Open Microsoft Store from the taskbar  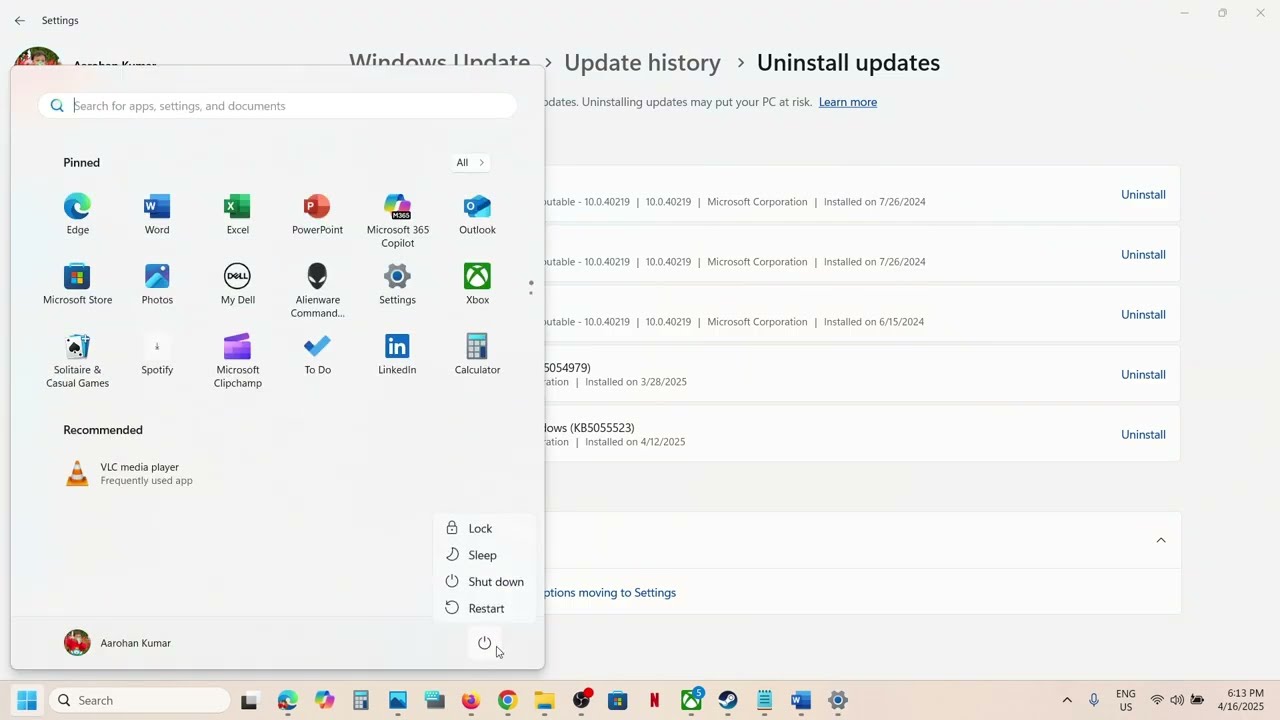pyautogui.click(x=617, y=700)
